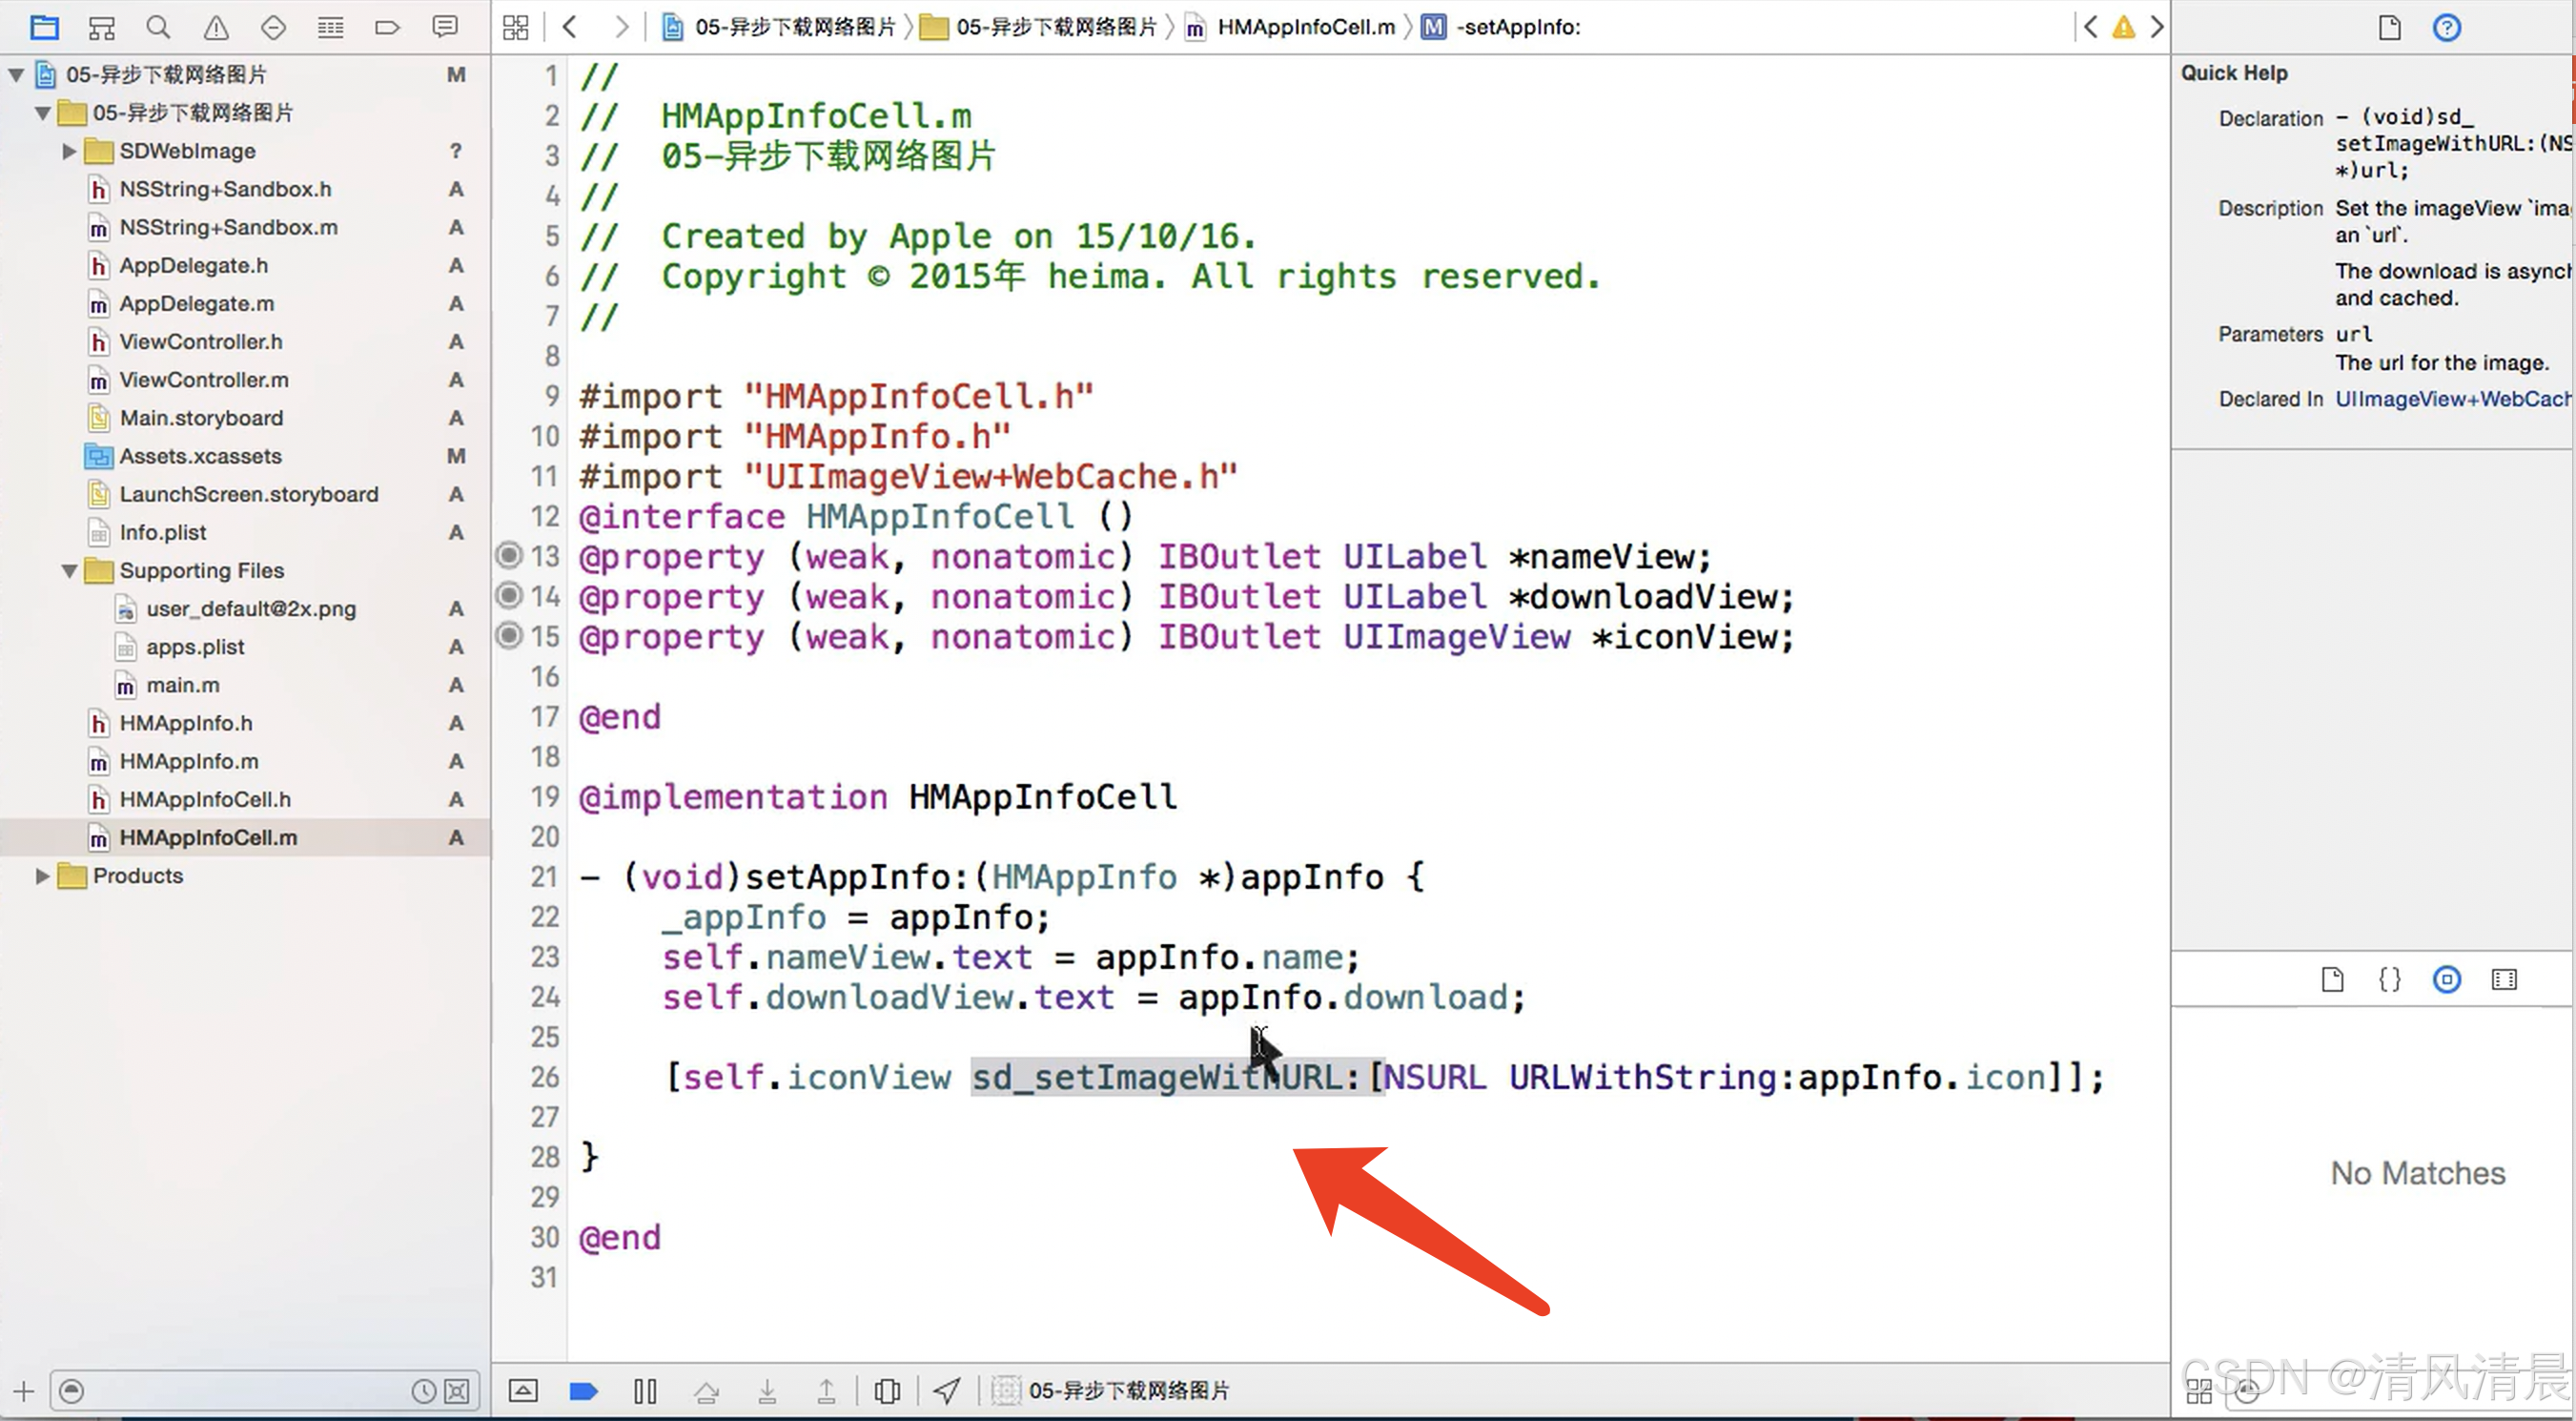Click the Pause program execution button
The image size is (2576, 1421).
tap(645, 1391)
